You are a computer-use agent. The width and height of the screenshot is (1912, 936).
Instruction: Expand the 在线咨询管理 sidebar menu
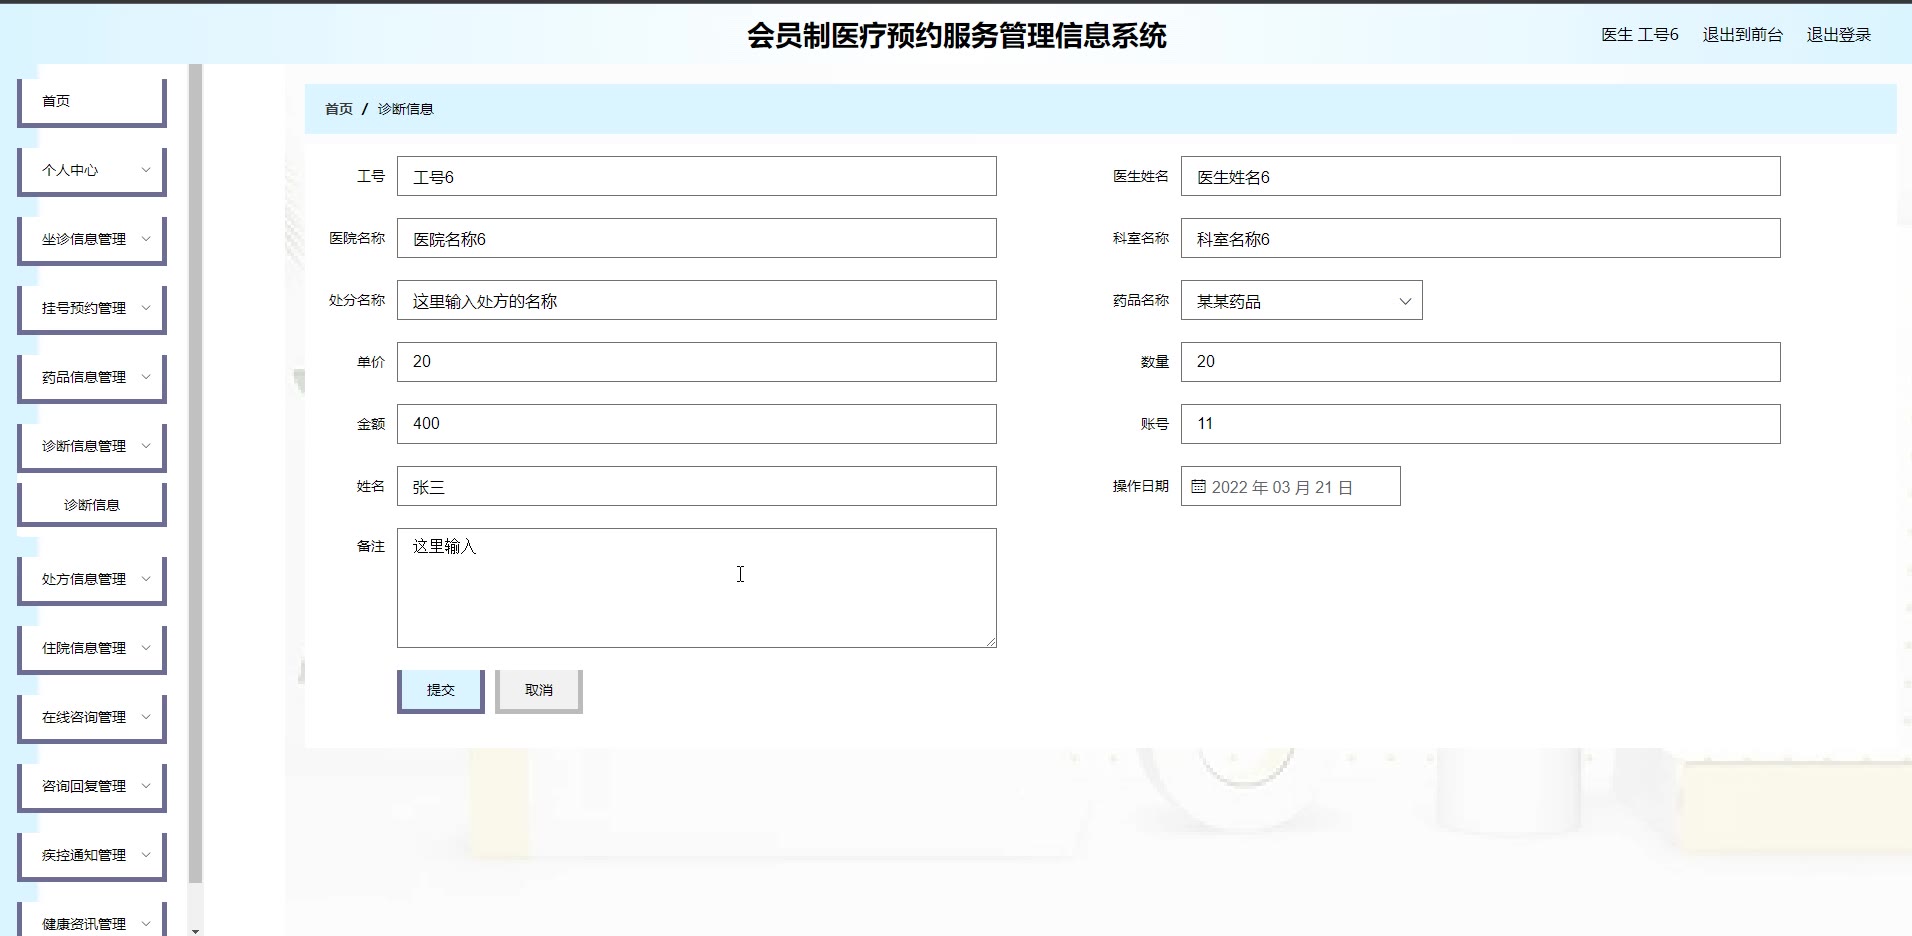point(91,717)
